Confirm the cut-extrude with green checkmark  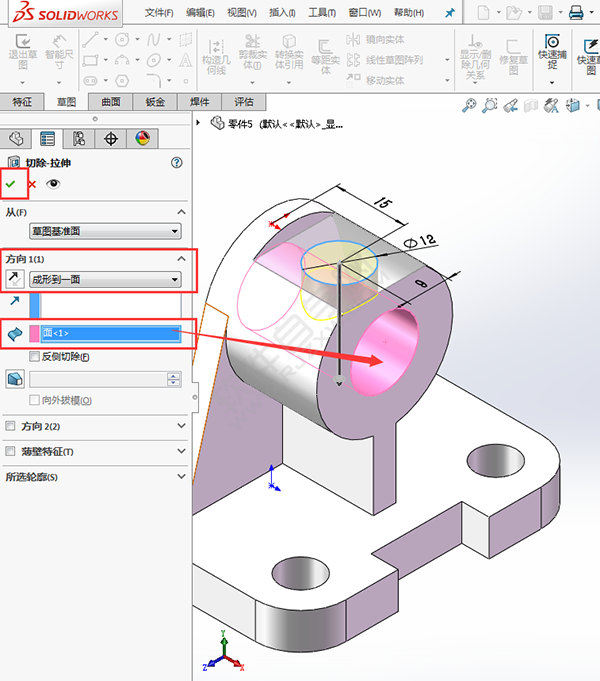coord(10,184)
